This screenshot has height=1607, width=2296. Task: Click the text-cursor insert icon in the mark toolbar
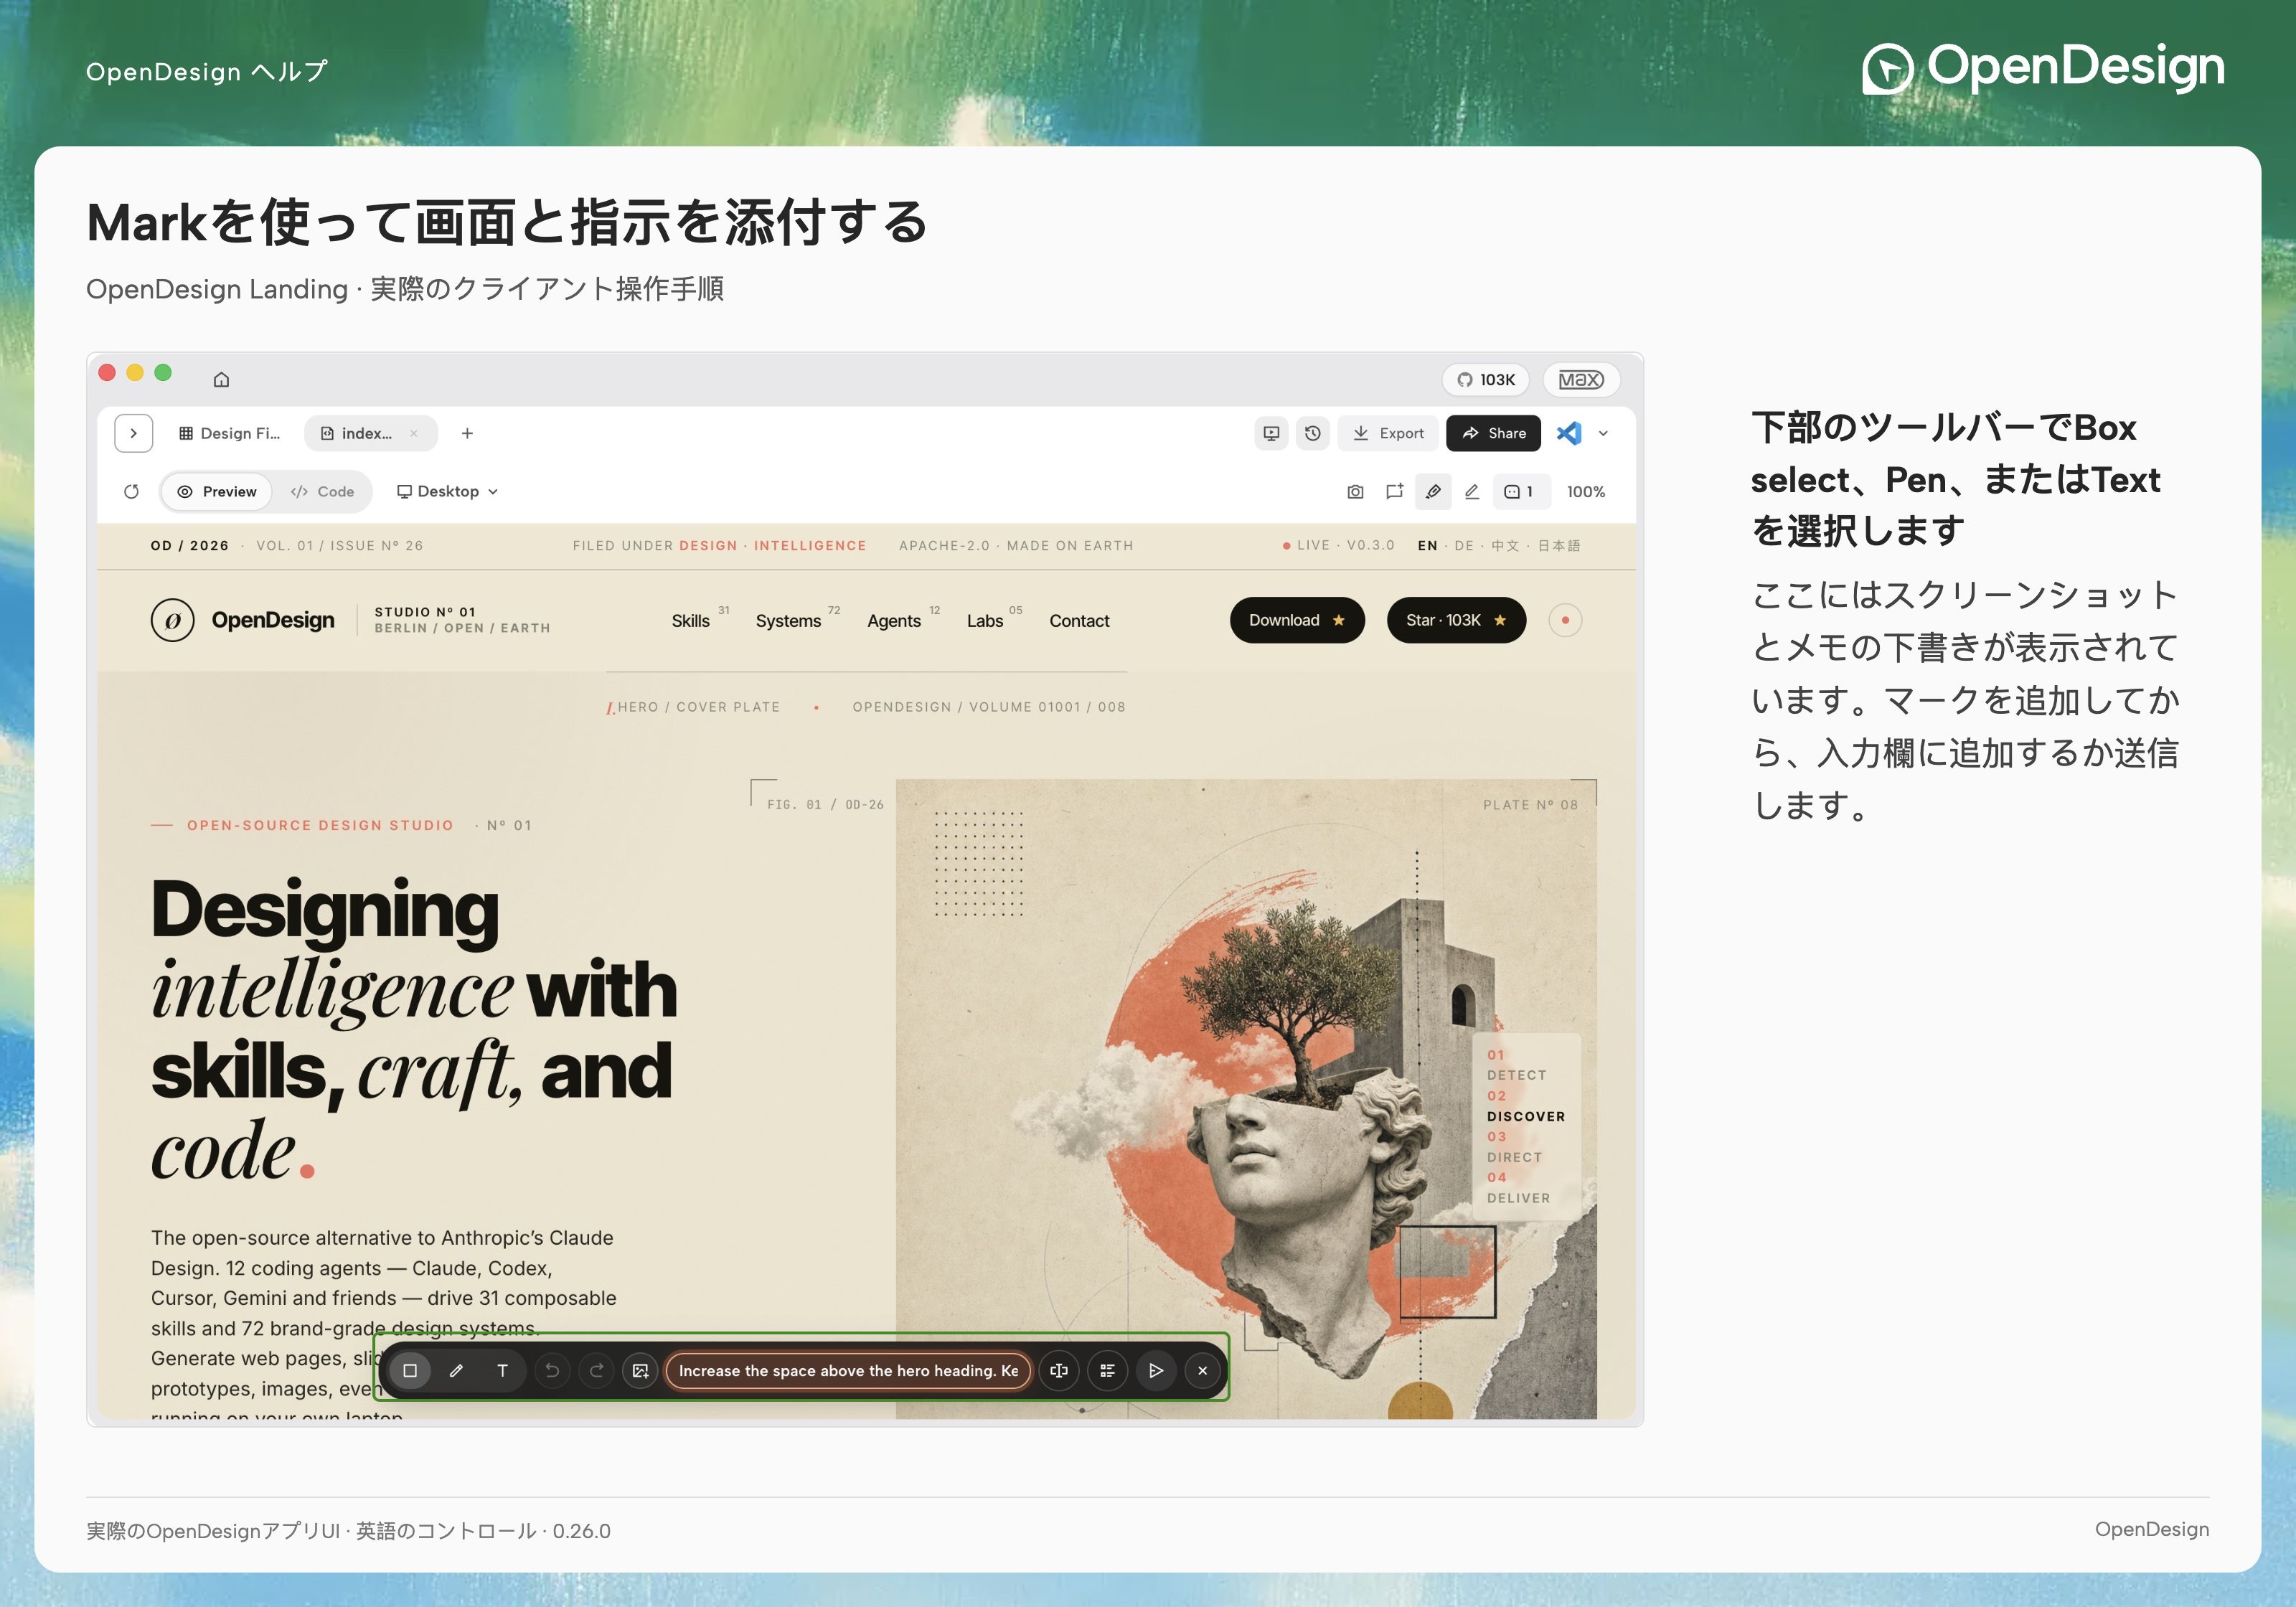[1059, 1370]
